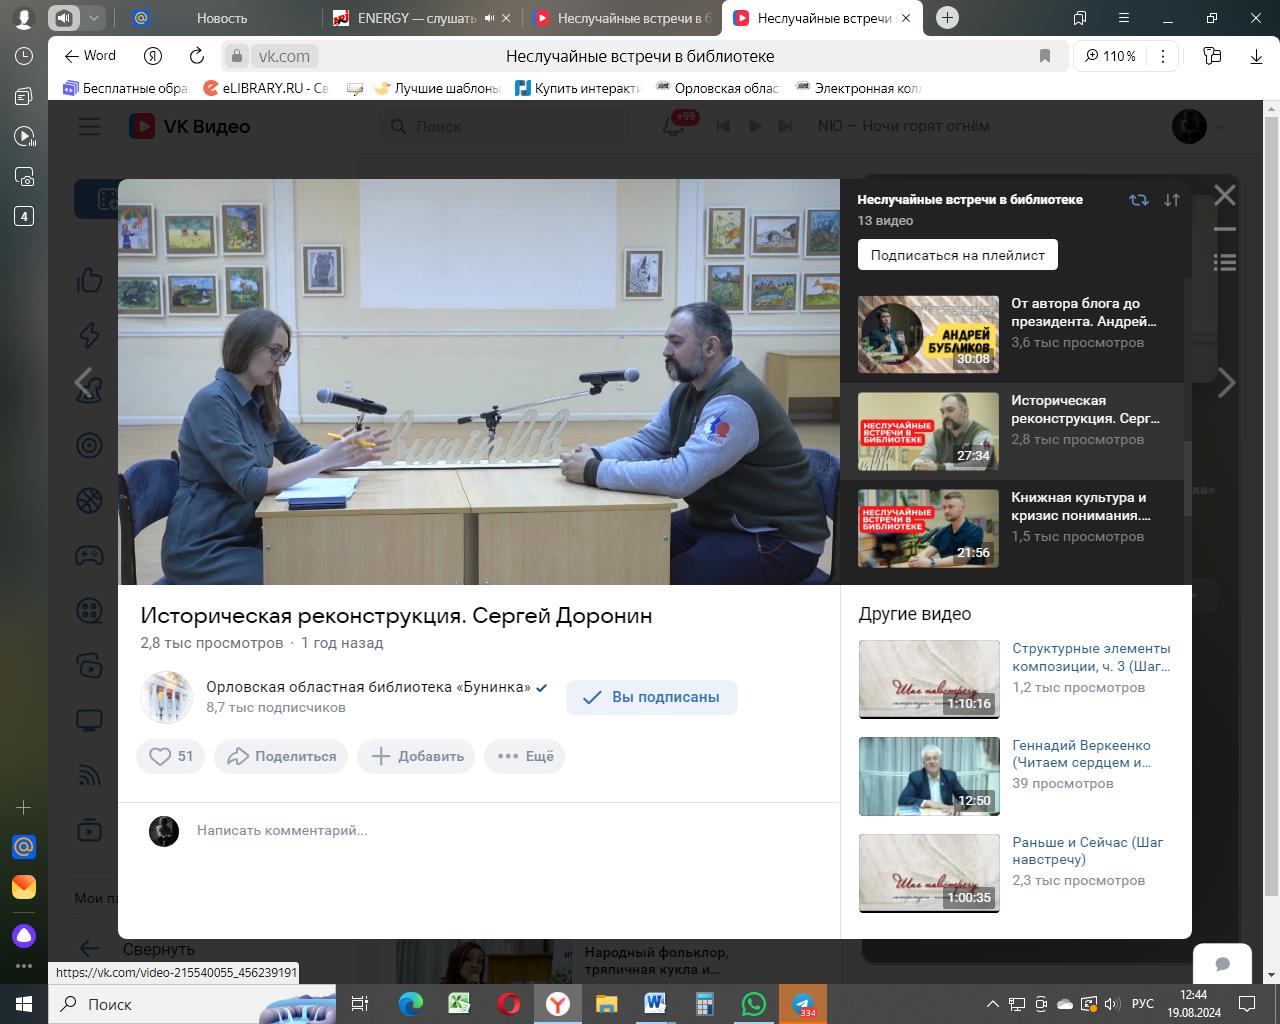
Task: Reload the page using refresh icon
Action: click(197, 56)
